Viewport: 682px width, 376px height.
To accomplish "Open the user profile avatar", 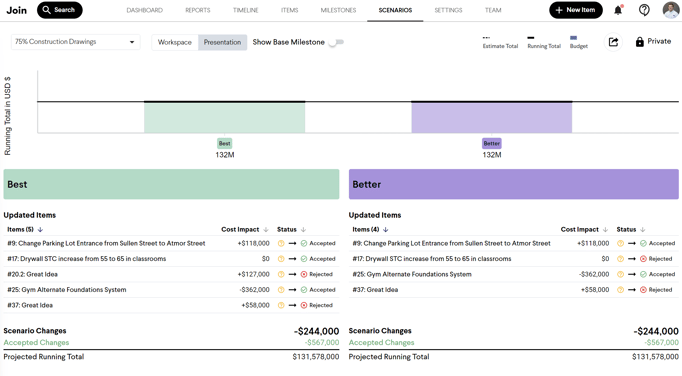I will 671,10.
